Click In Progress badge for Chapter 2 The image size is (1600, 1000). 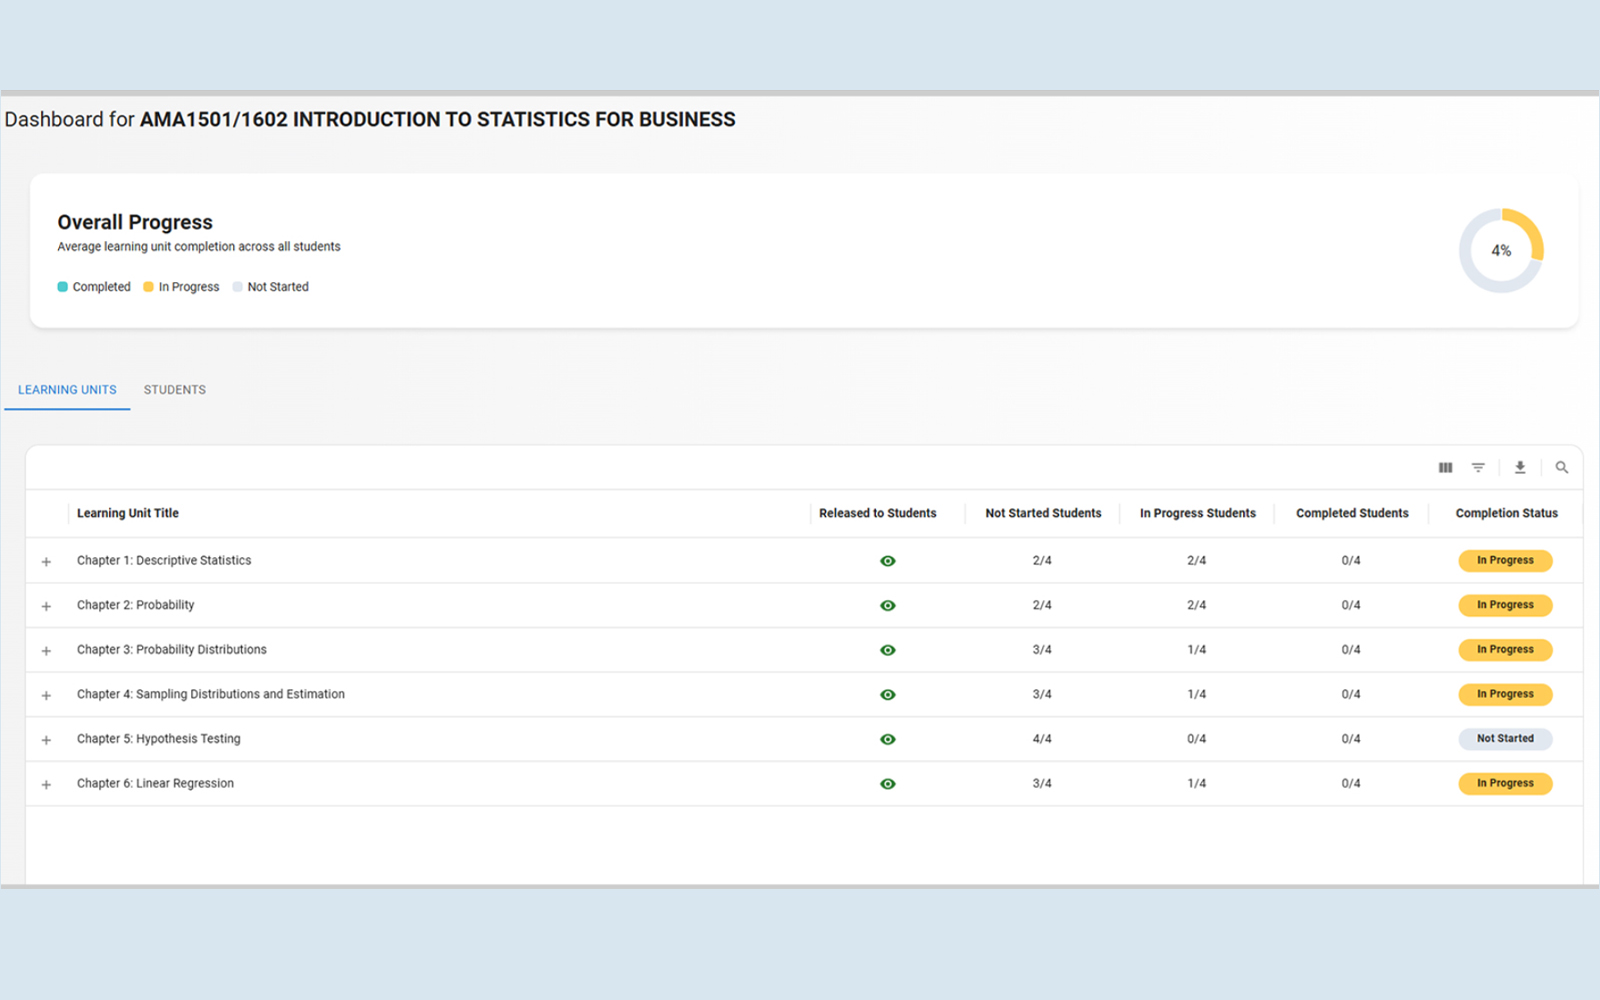(1505, 605)
